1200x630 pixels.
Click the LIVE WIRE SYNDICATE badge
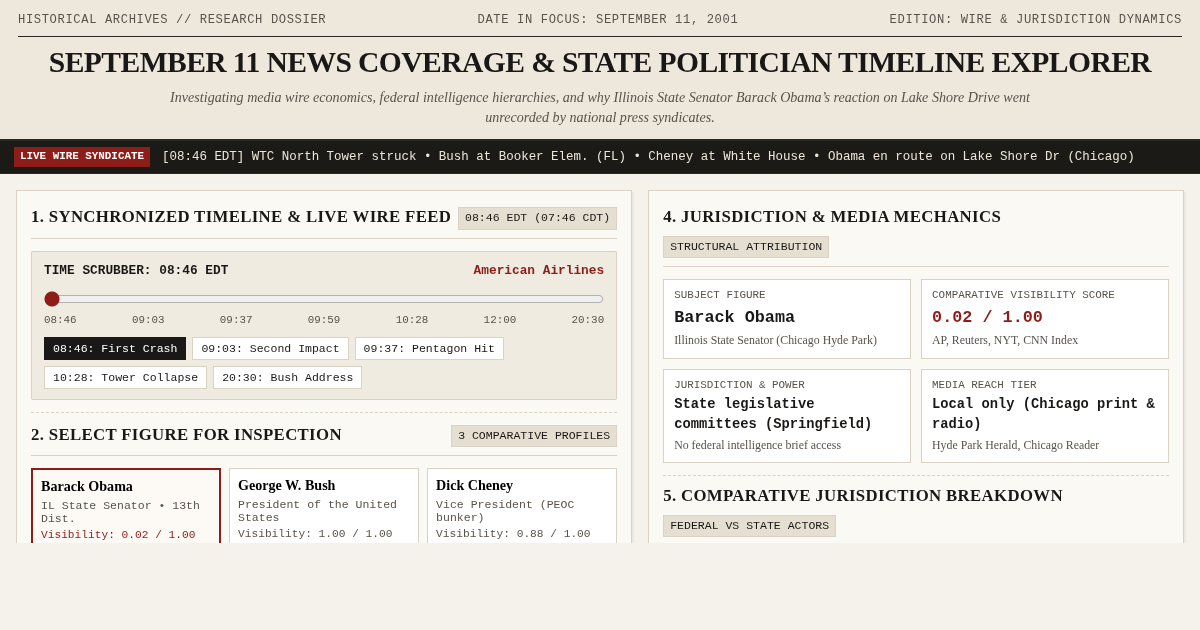click(x=82, y=157)
